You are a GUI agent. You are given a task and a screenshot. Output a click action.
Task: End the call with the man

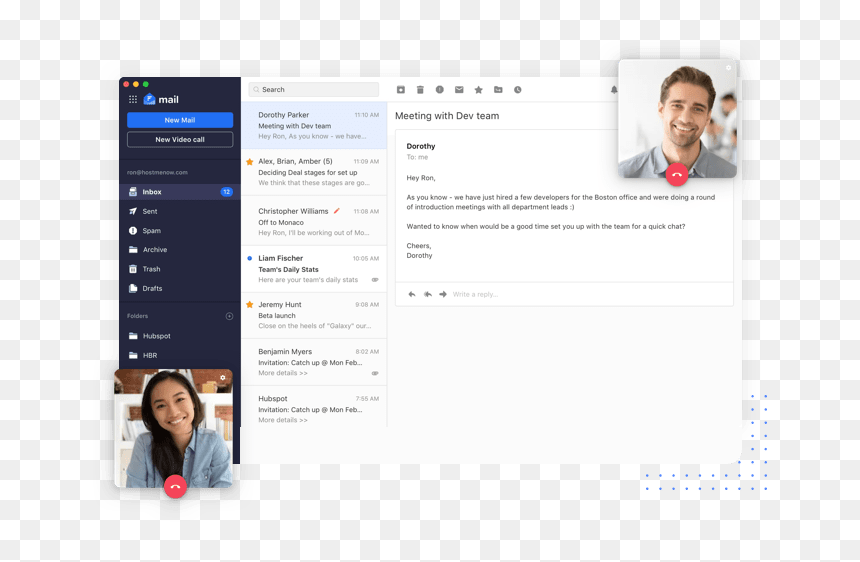tap(677, 175)
